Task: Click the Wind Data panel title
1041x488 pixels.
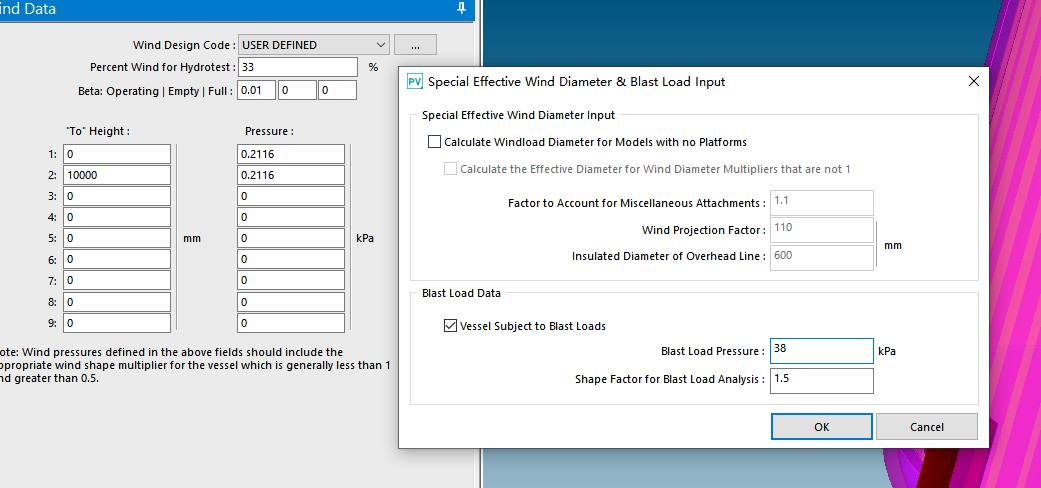Action: coord(28,9)
